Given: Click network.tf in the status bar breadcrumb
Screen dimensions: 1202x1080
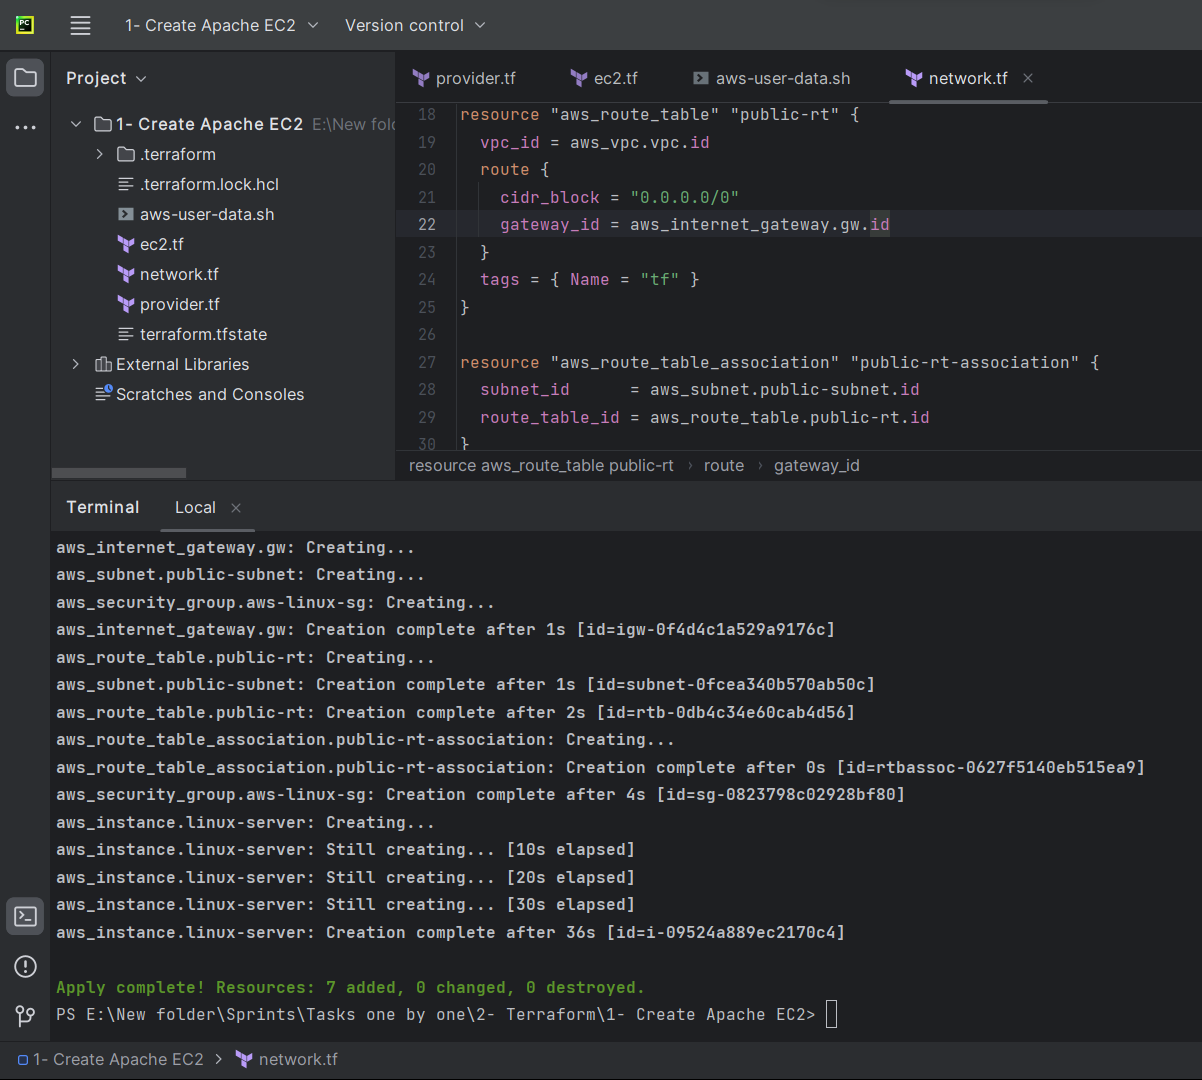Looking at the screenshot, I should [x=300, y=1059].
